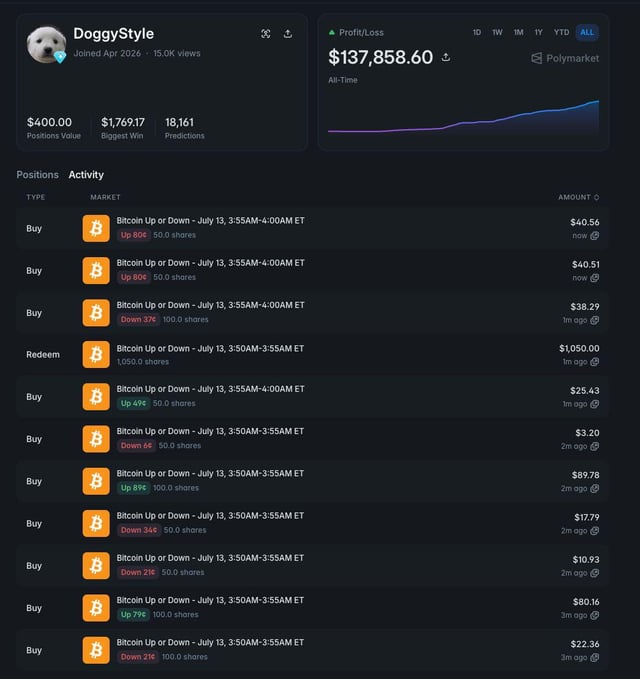Select the 1D time range

477,32
